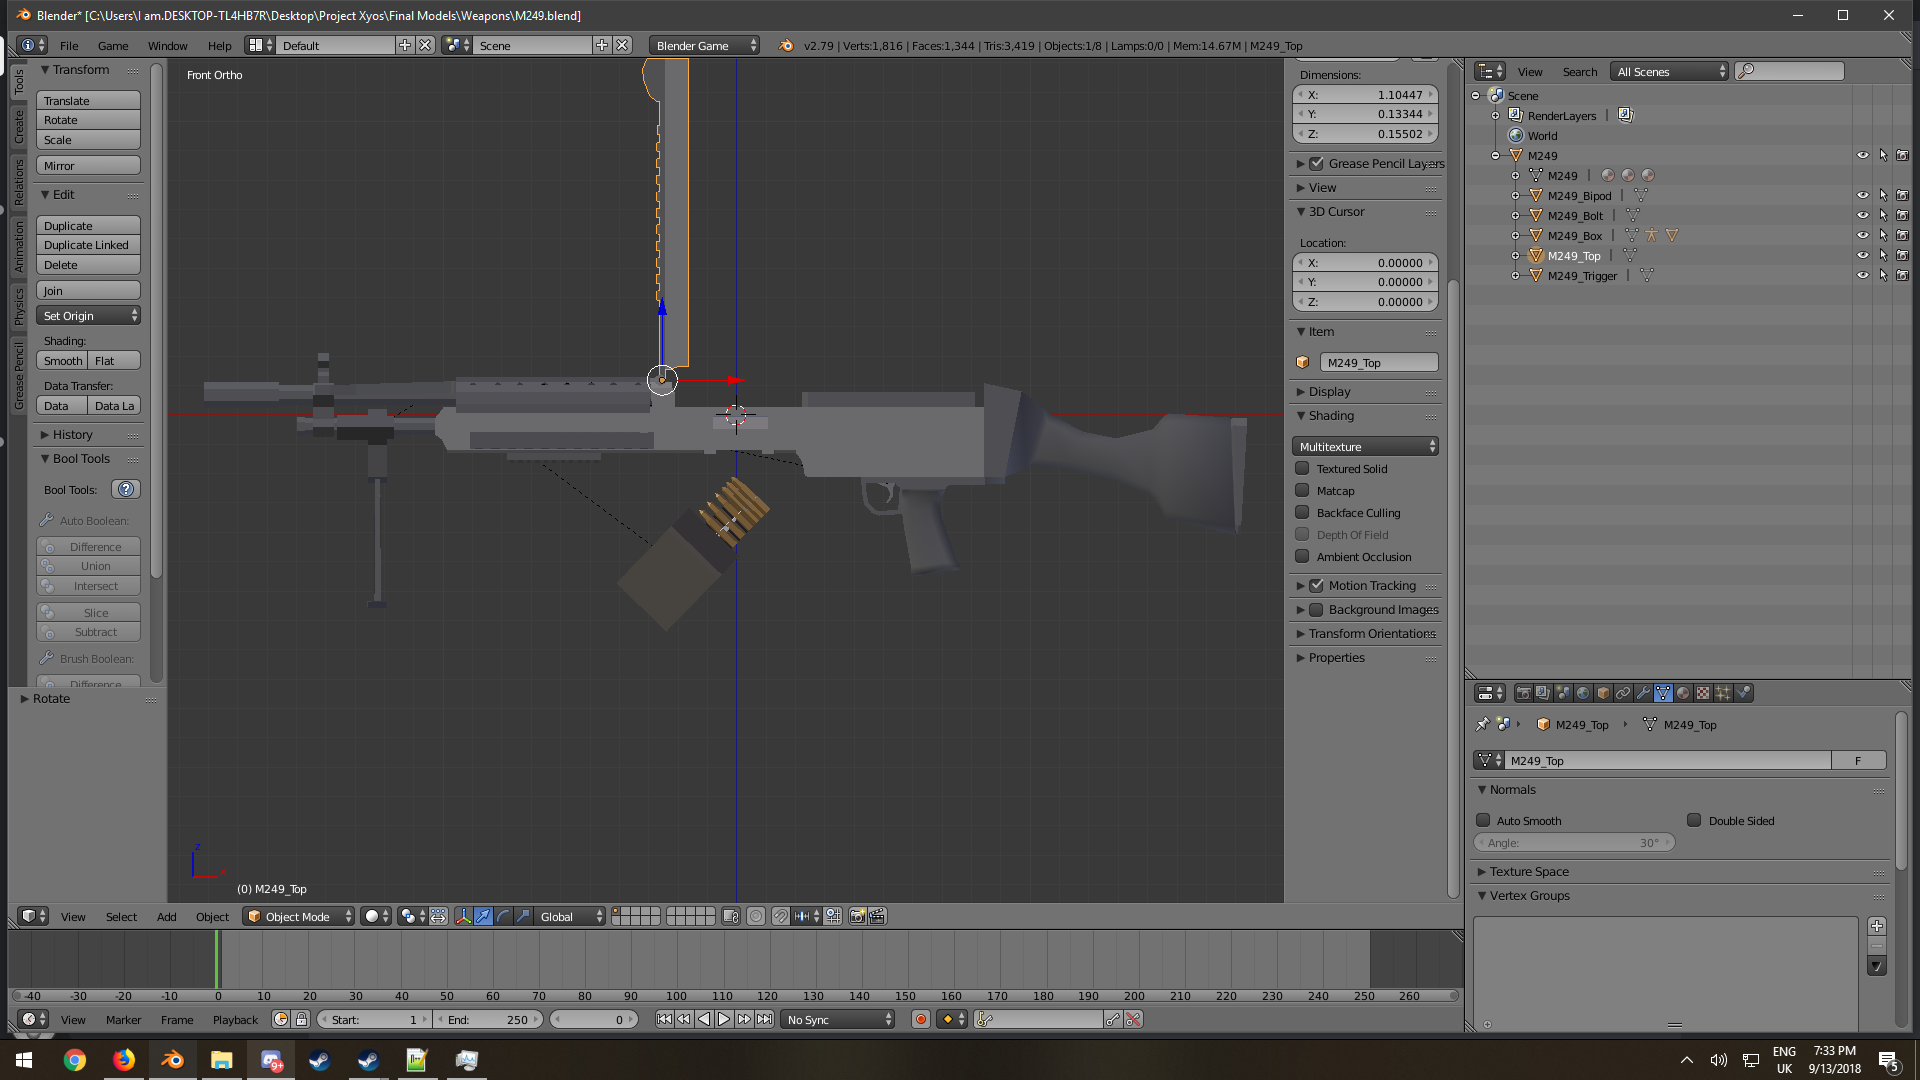Toggle M249_Box selectability cursor icon

[x=1883, y=236]
